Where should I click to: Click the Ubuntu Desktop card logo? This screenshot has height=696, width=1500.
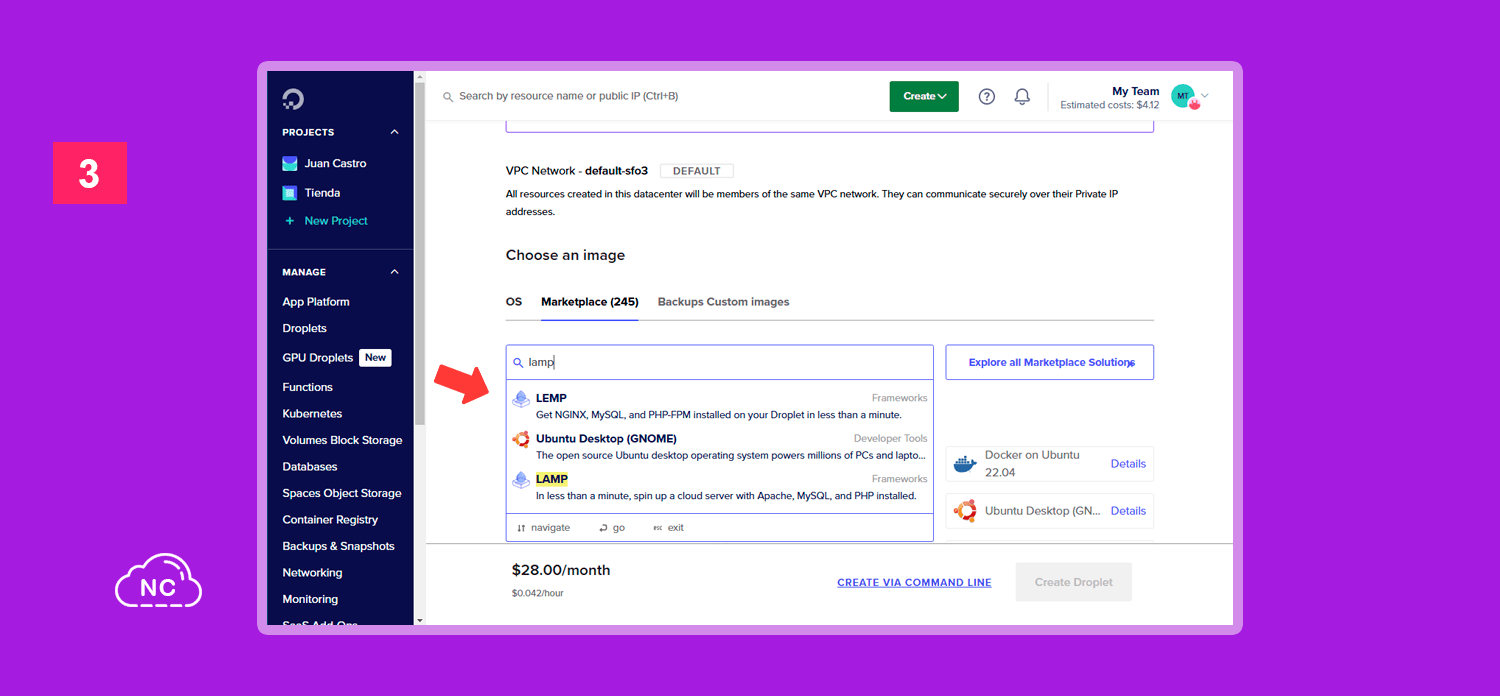point(965,511)
